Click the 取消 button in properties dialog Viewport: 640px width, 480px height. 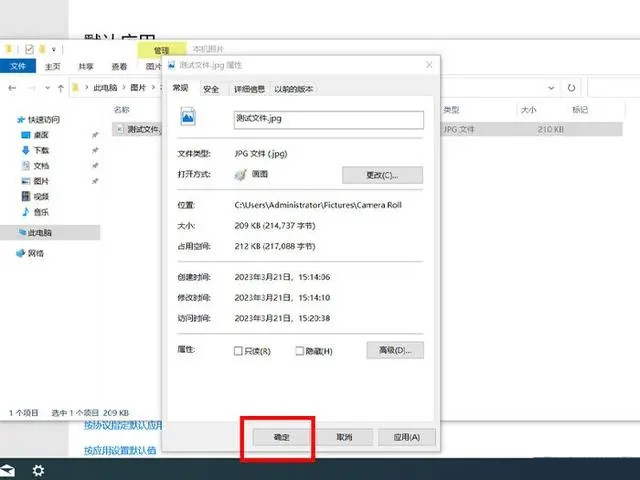pyautogui.click(x=344, y=437)
